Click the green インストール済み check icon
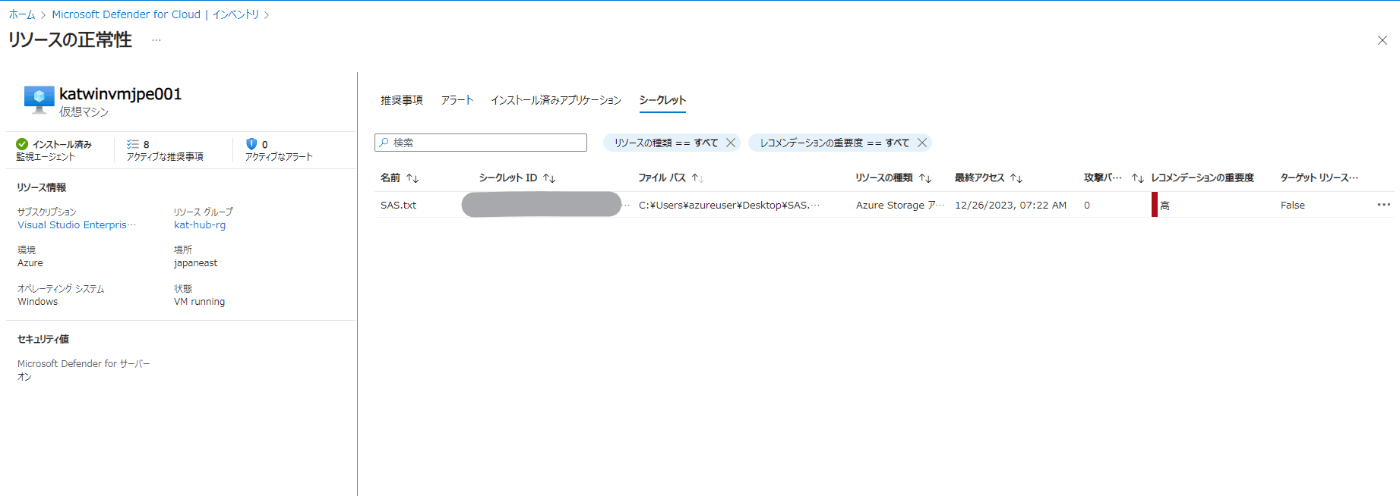Image resolution: width=1400 pixels, height=496 pixels. (22, 144)
